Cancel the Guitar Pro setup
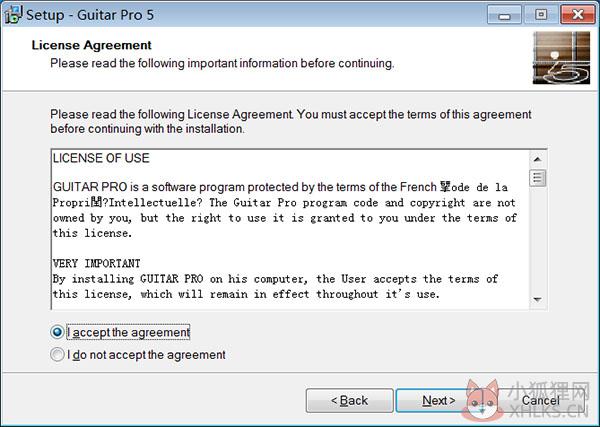 pyautogui.click(x=540, y=401)
